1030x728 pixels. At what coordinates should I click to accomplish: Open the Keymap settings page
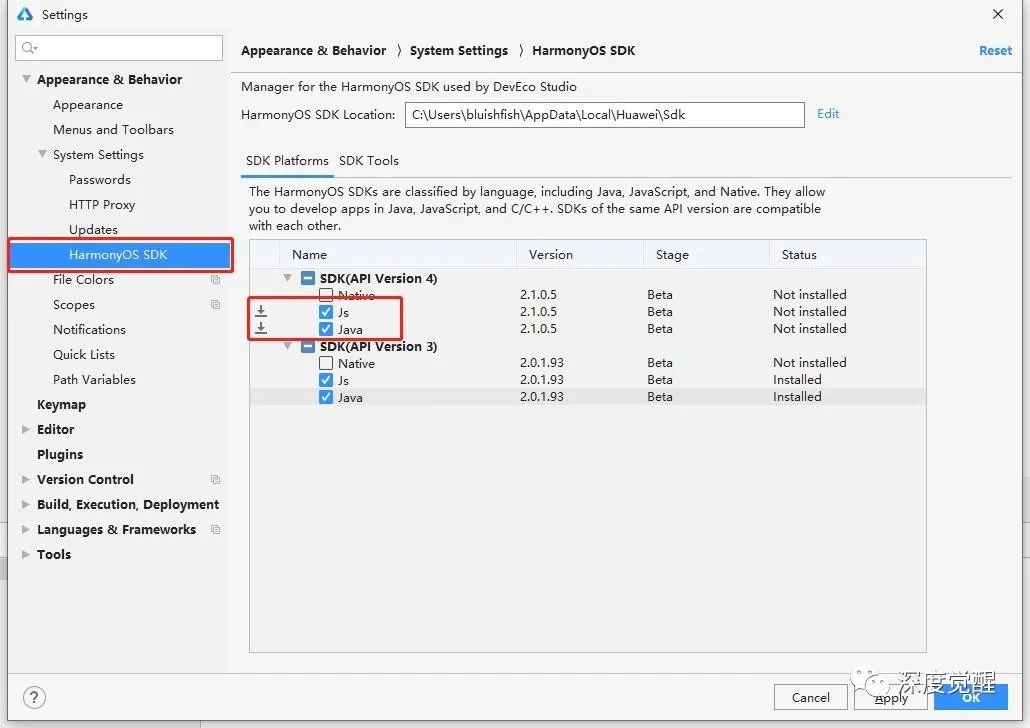tap(61, 404)
